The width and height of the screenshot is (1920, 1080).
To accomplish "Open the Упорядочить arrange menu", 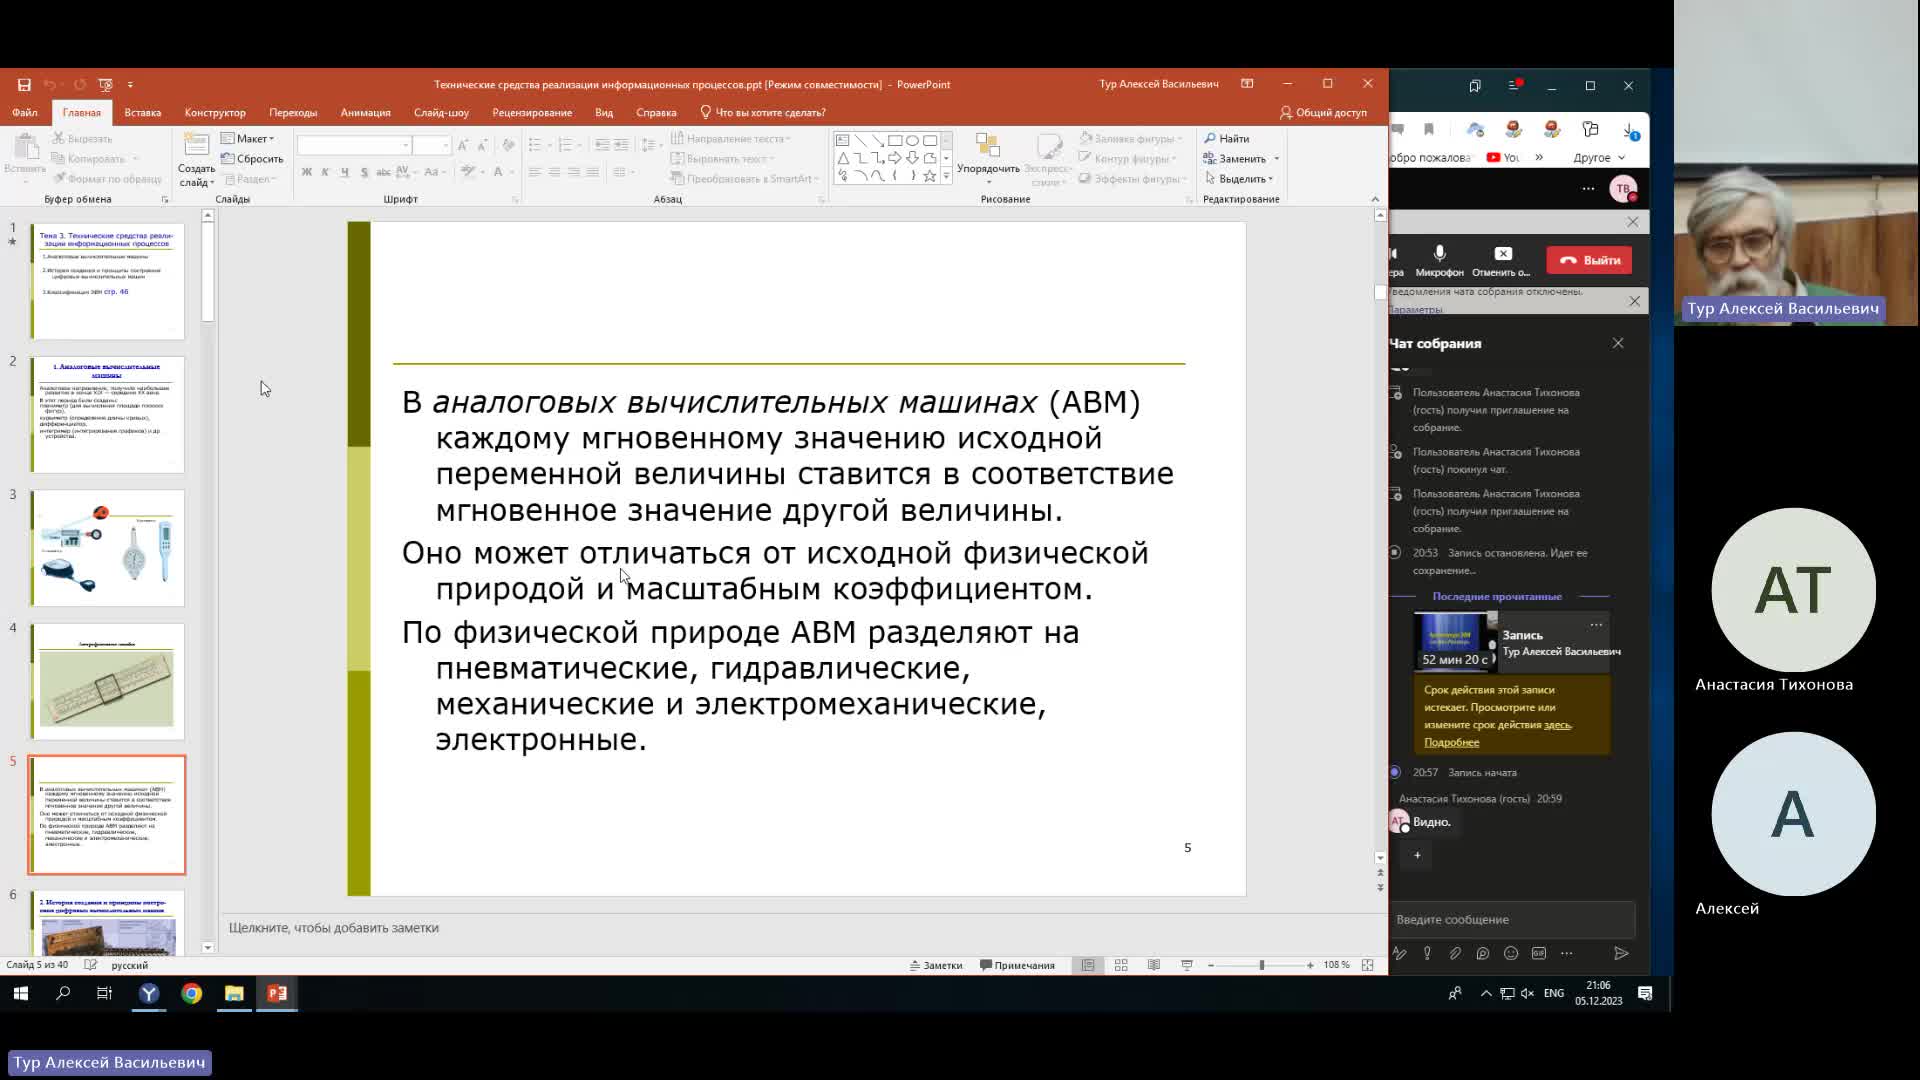I will [988, 158].
